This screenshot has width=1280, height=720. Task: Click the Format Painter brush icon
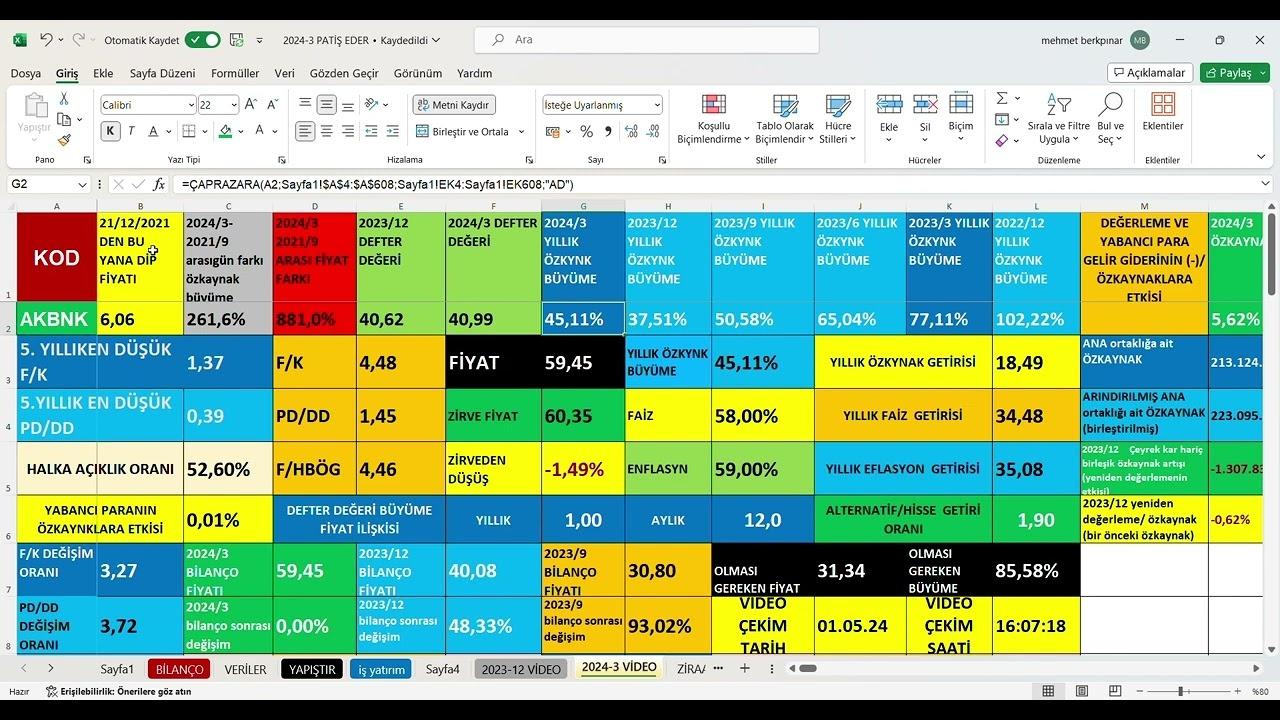coord(64,141)
